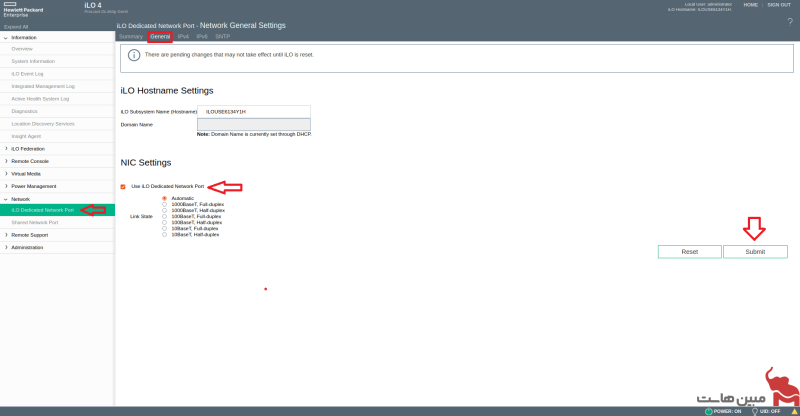Expand the Administration section

pyautogui.click(x=6, y=248)
